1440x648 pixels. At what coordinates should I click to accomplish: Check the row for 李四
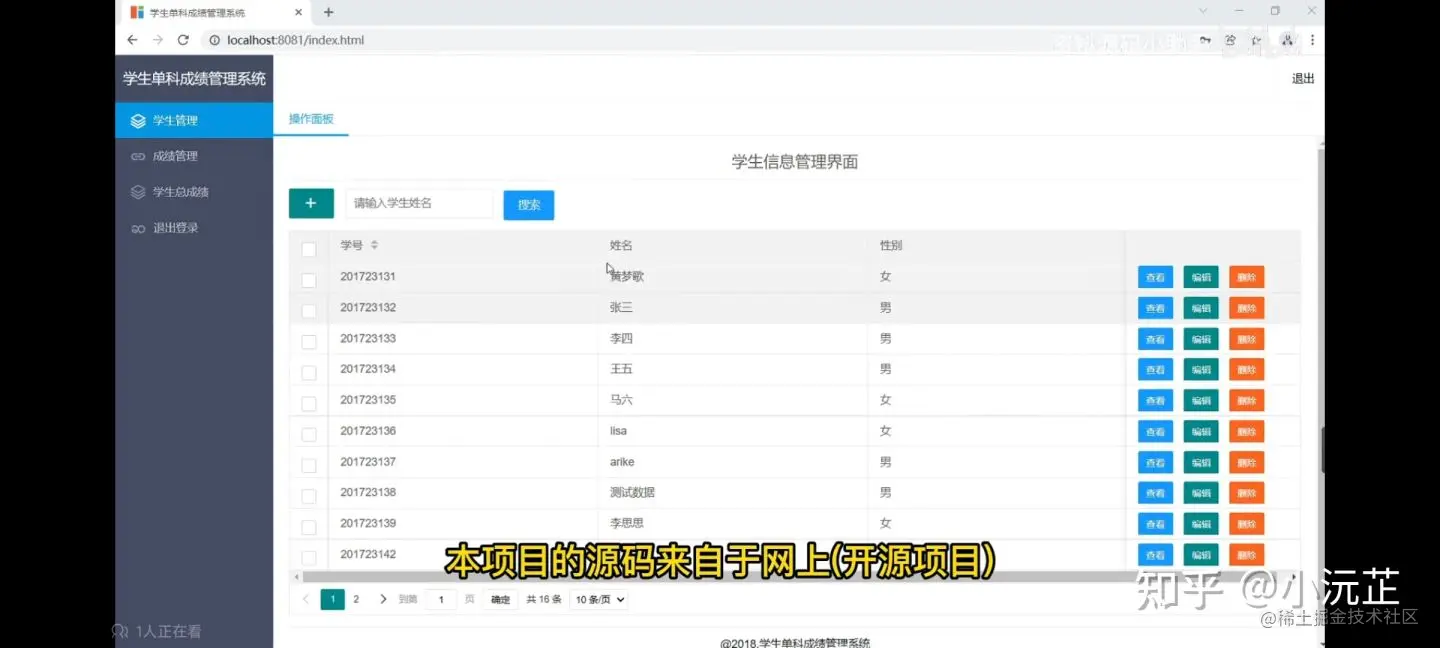(309, 342)
